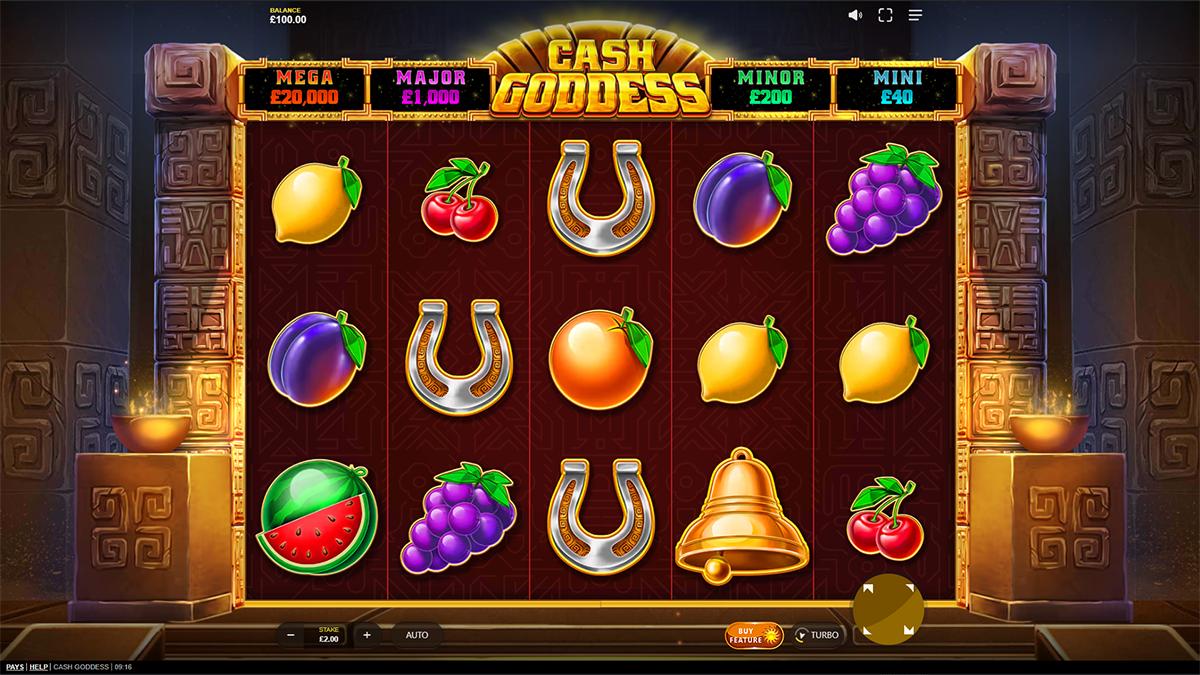Select the Minor £200 jackpot panel
The height and width of the screenshot is (675, 1200).
[x=770, y=87]
